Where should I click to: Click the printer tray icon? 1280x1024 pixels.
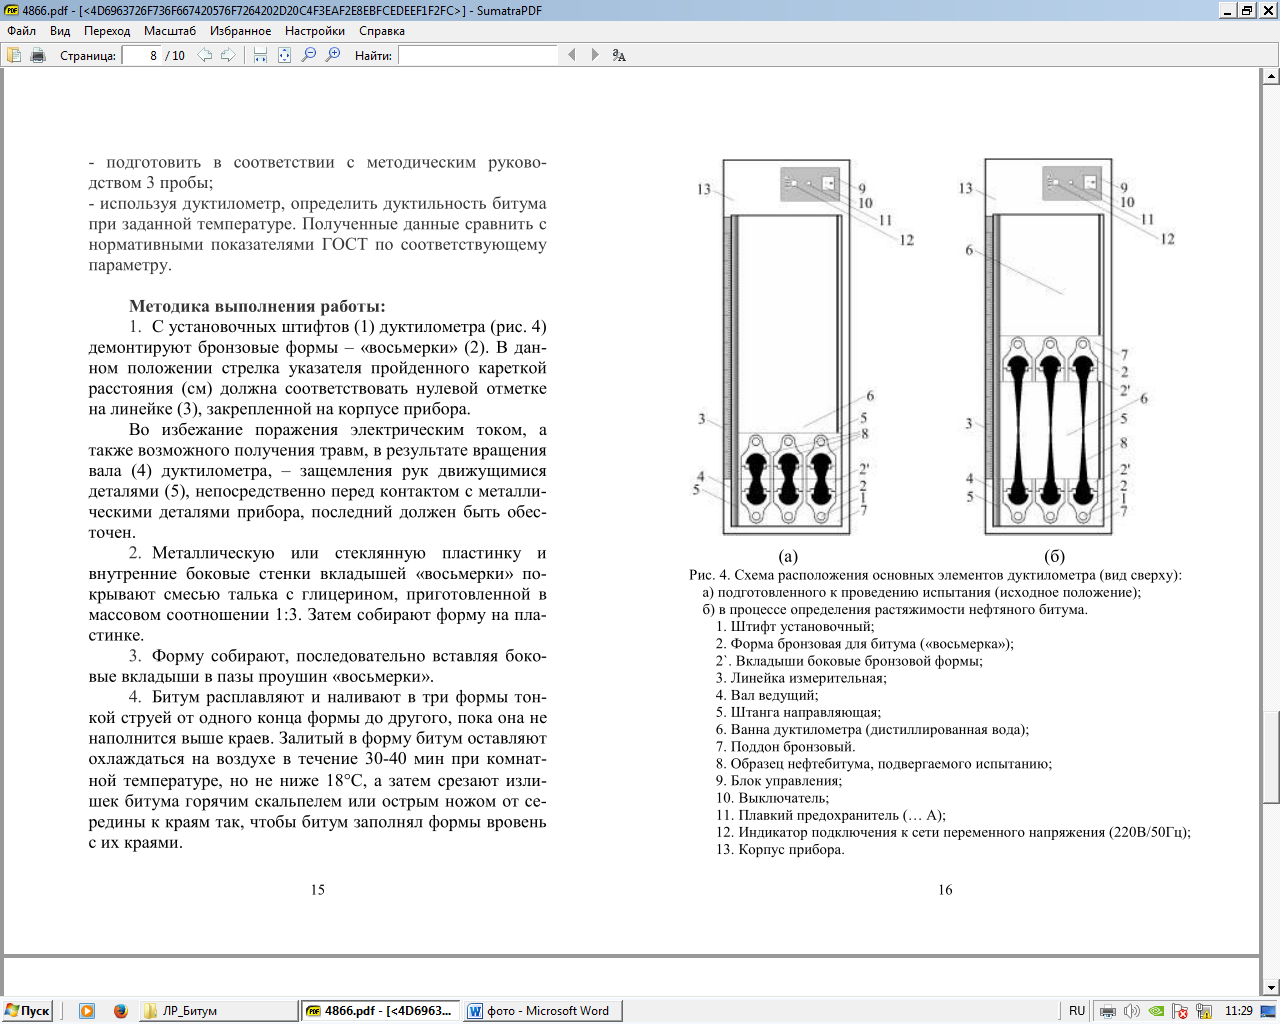1108,1011
